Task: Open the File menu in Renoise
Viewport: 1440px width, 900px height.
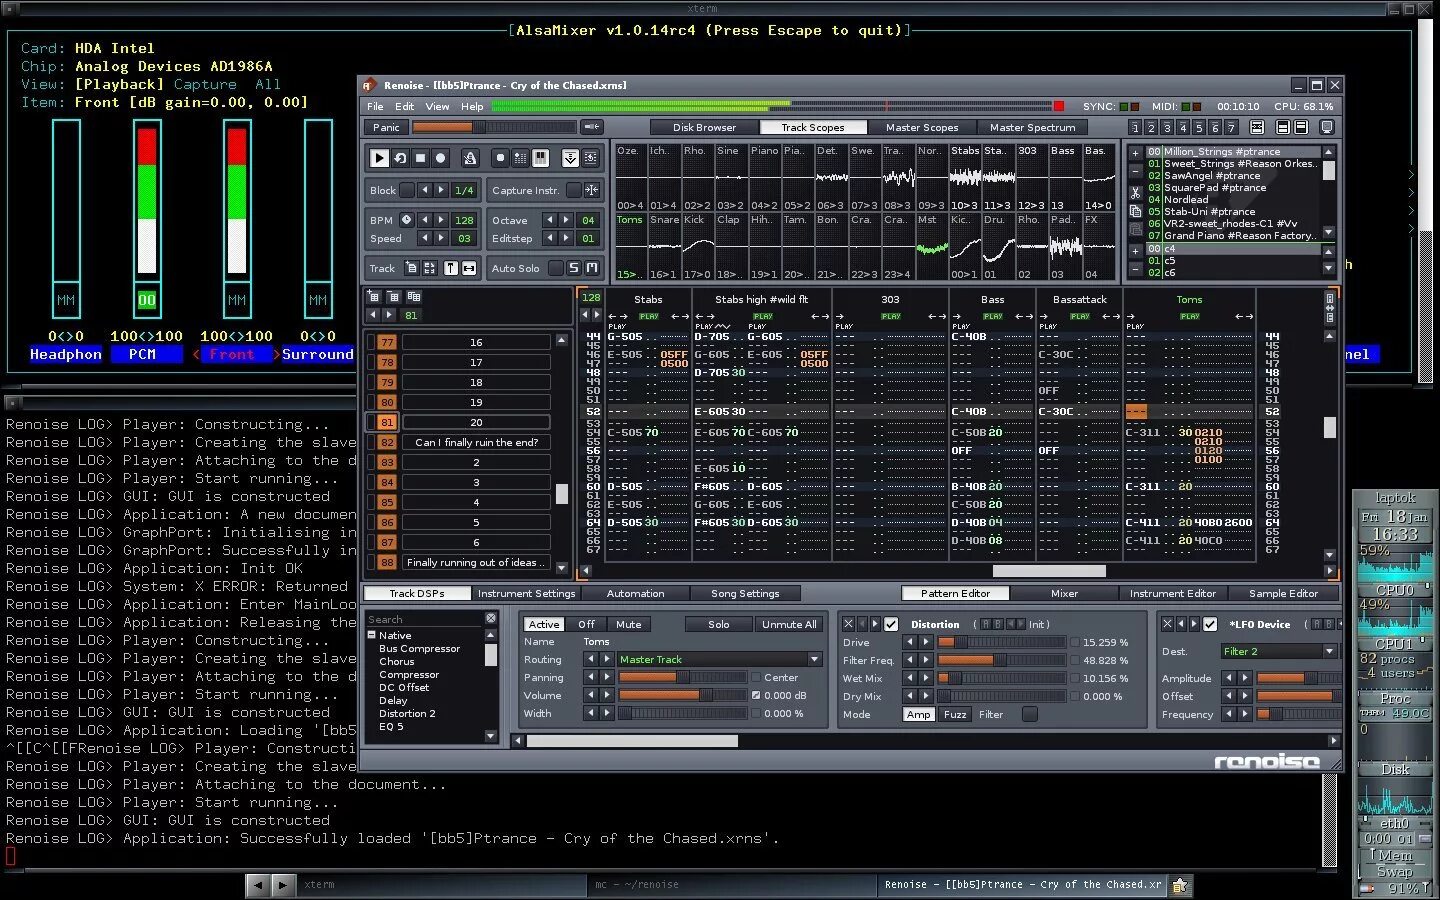Action: click(375, 106)
